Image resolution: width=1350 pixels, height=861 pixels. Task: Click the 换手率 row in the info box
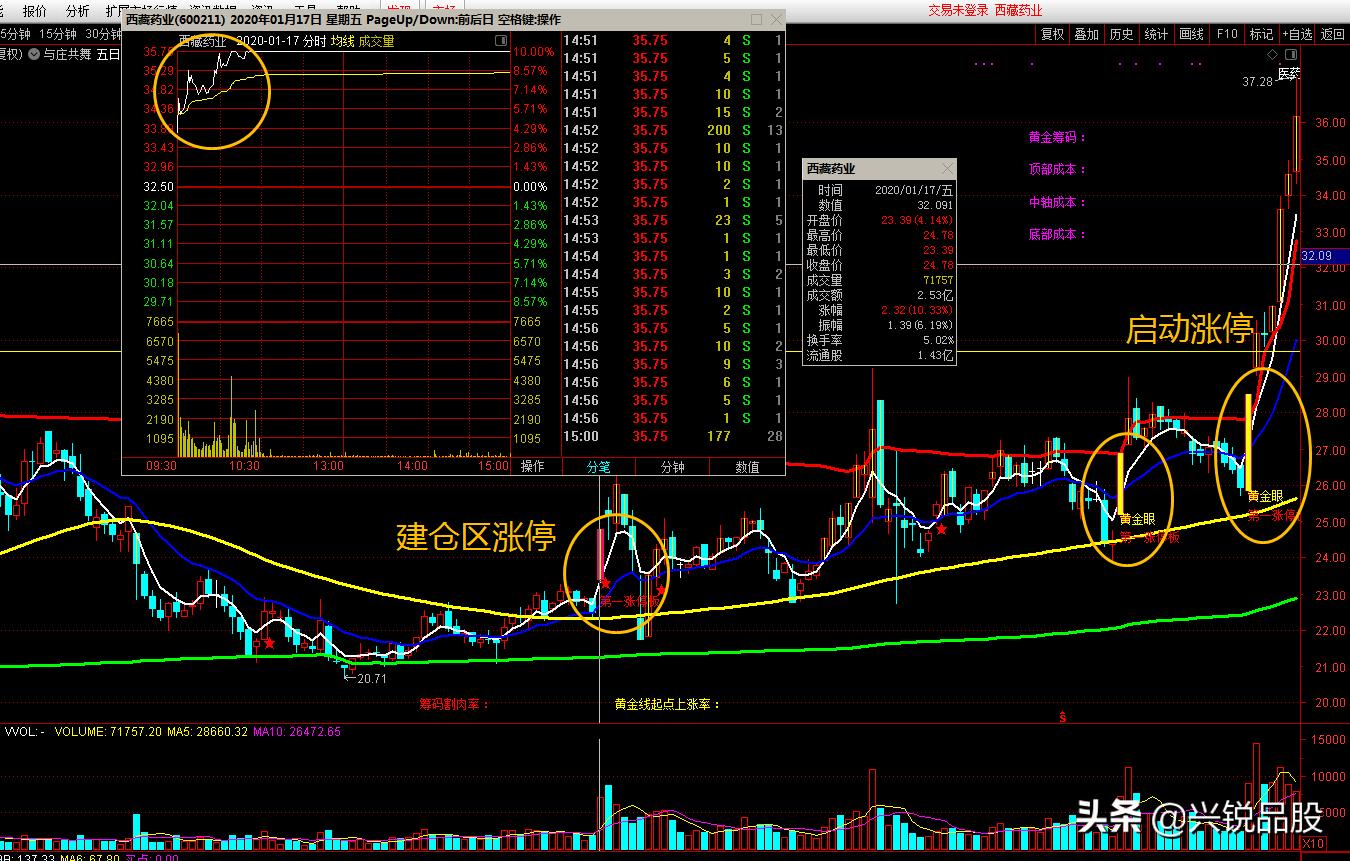(880, 340)
